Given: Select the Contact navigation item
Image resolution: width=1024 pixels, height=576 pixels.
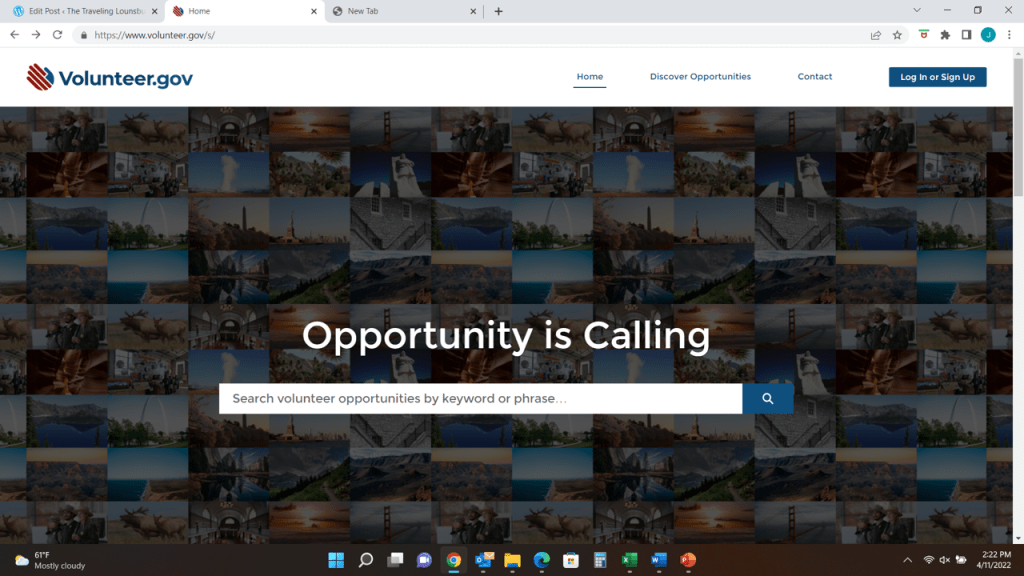Looking at the screenshot, I should (x=814, y=77).
